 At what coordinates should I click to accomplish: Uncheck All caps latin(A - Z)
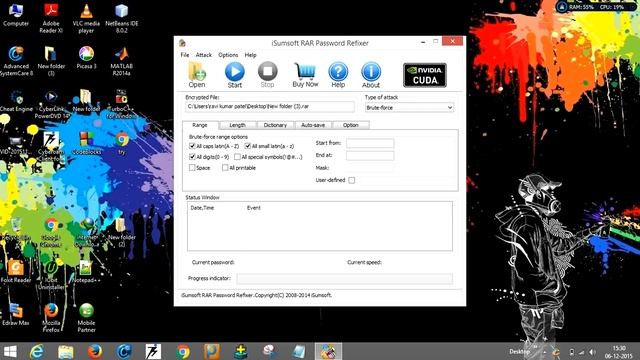point(192,146)
